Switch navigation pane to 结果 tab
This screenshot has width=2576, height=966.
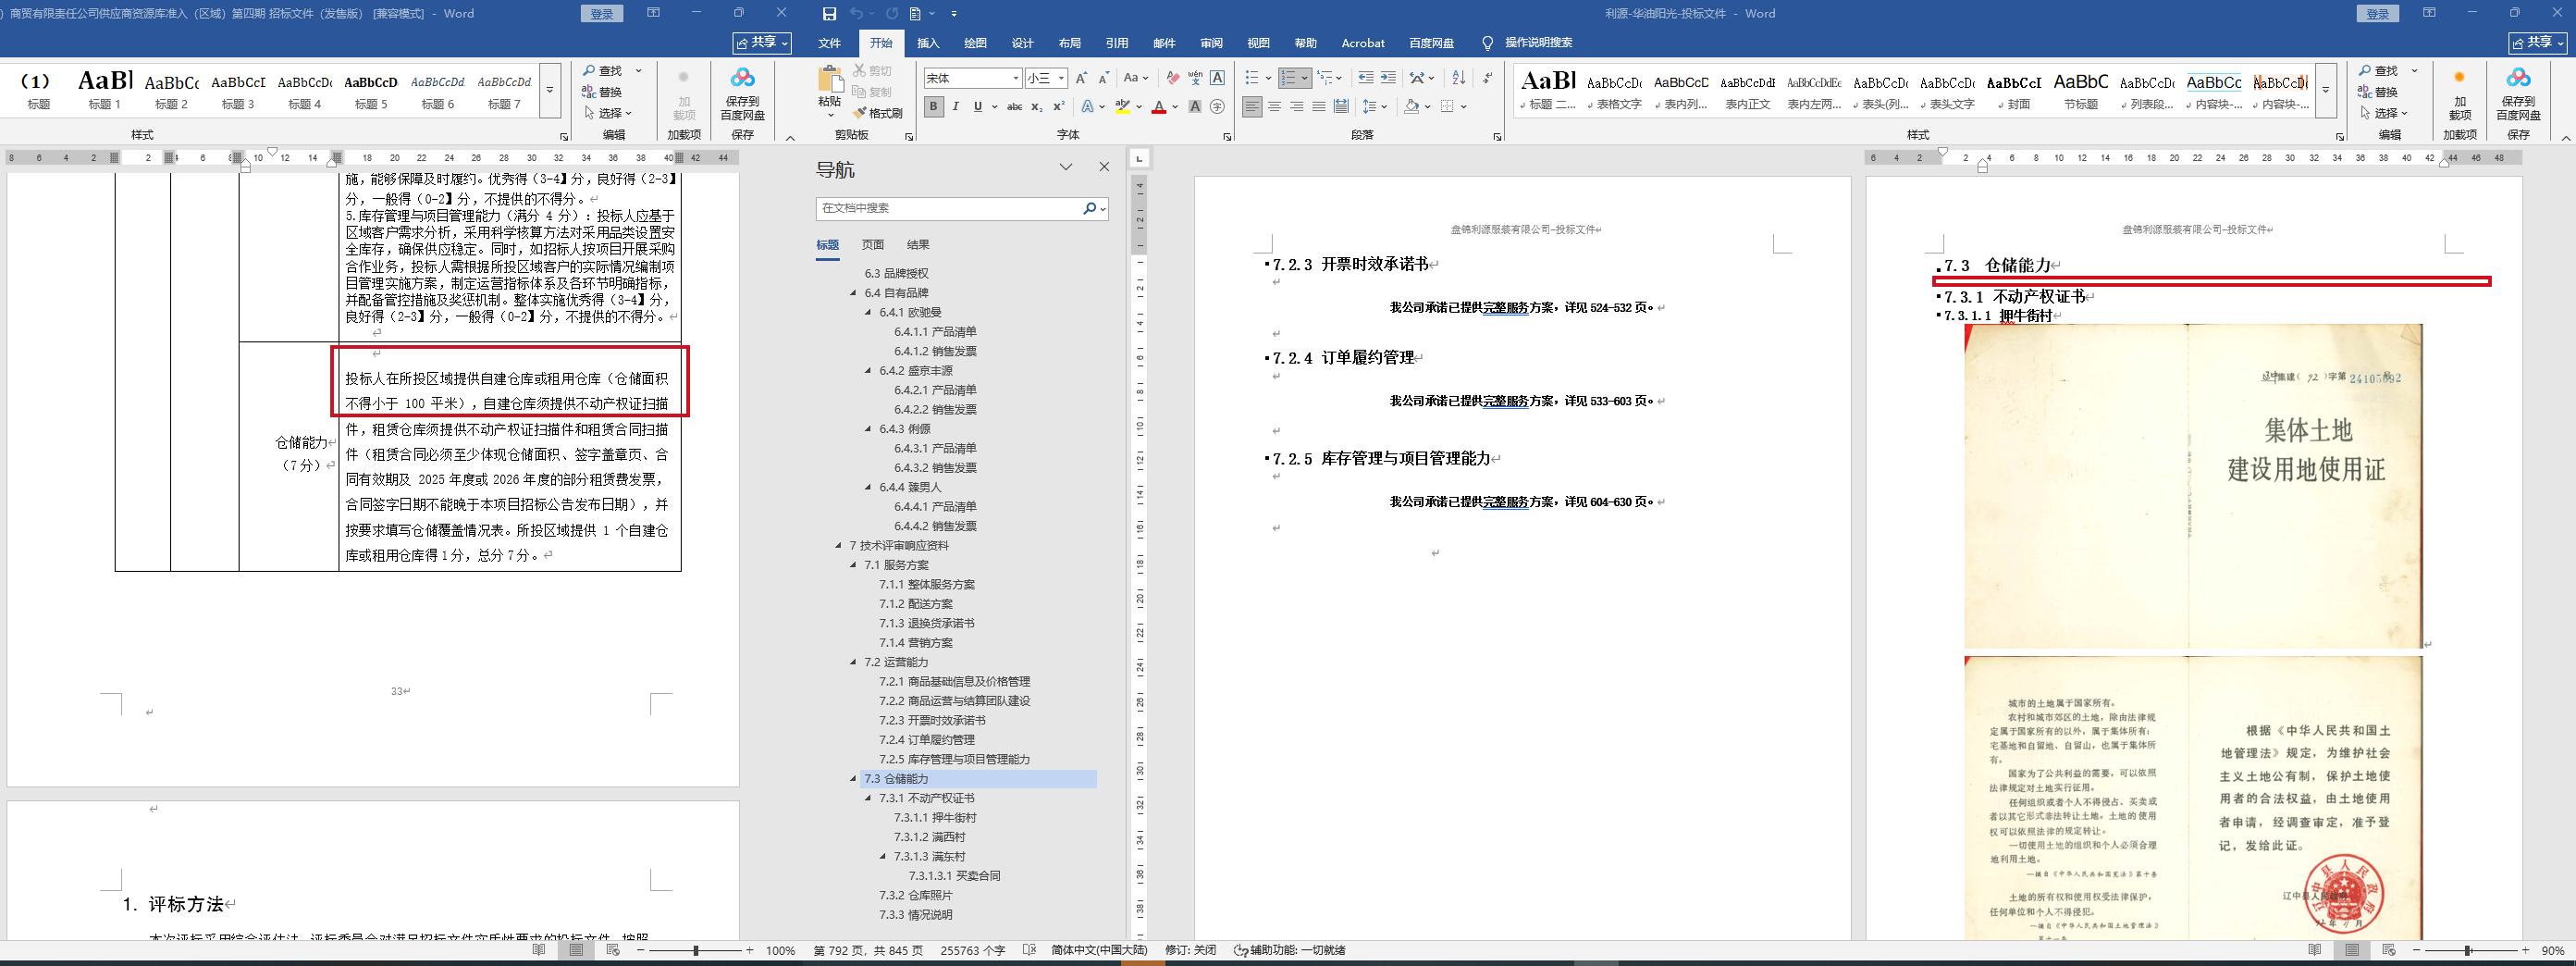pyautogui.click(x=918, y=245)
